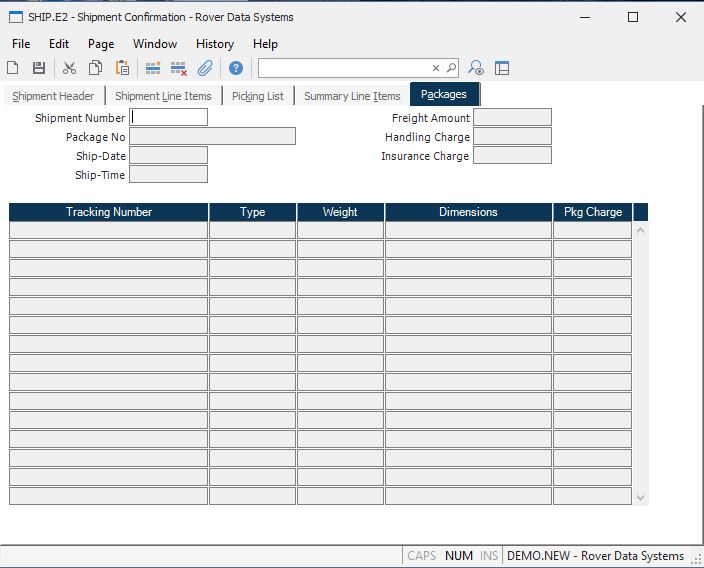Image resolution: width=704 pixels, height=568 pixels.
Task: Click the Insert row icon
Action: [x=153, y=68]
